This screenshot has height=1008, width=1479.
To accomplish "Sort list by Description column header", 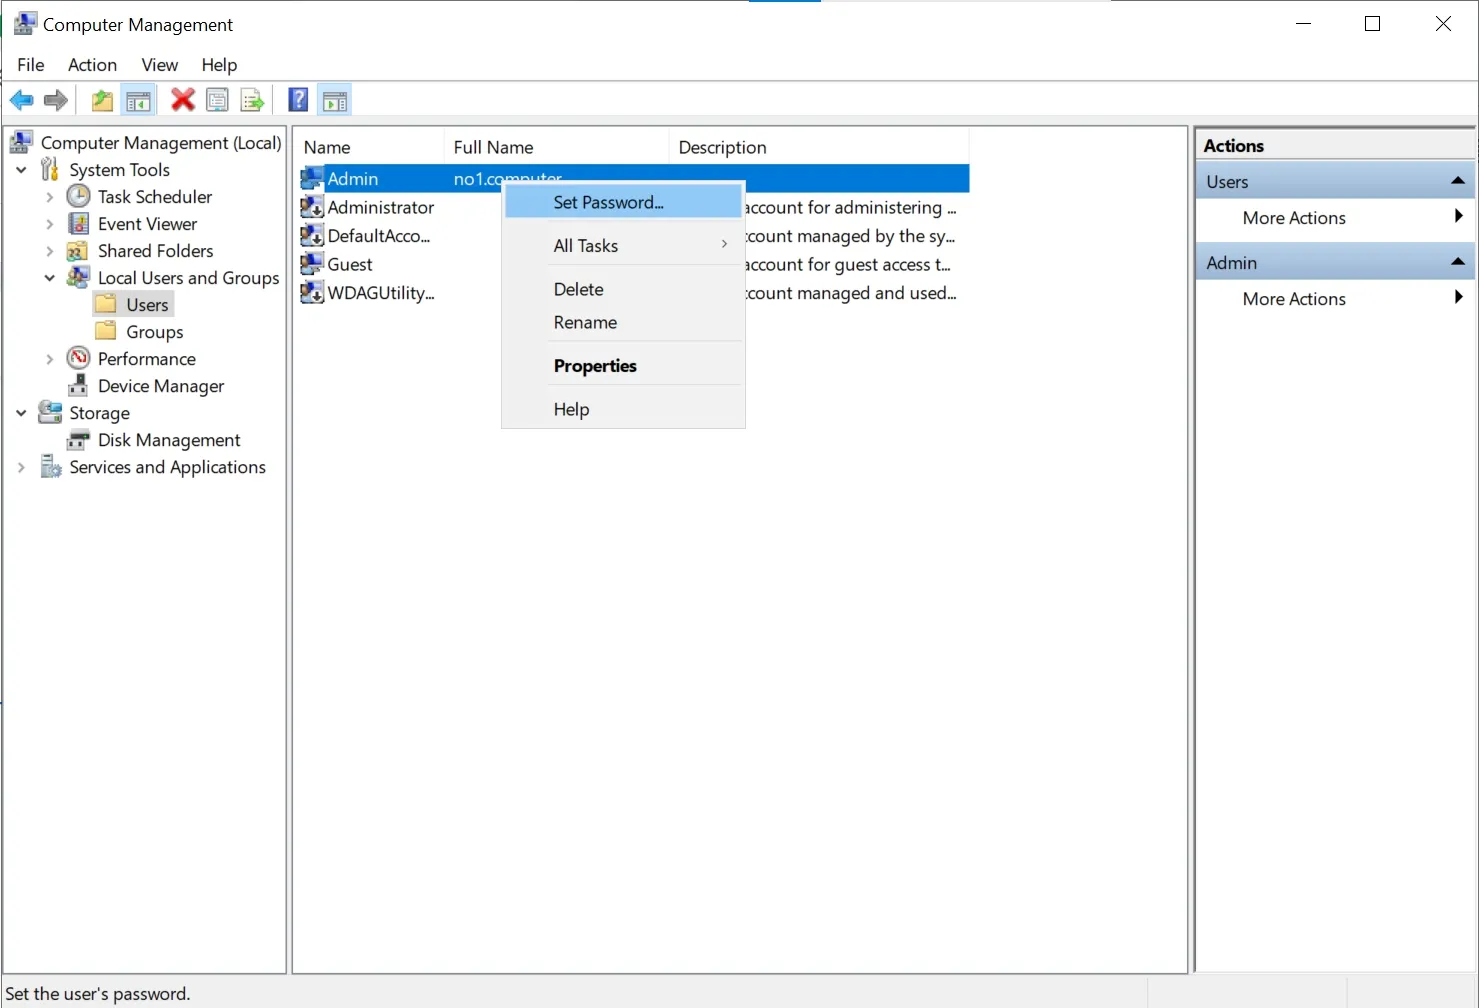I will pos(722,147).
